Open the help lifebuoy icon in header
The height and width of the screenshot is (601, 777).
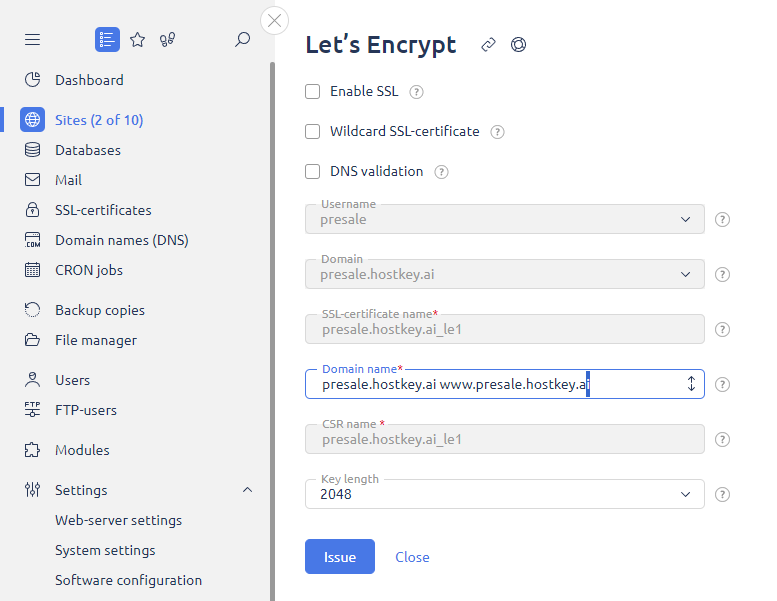(x=518, y=45)
